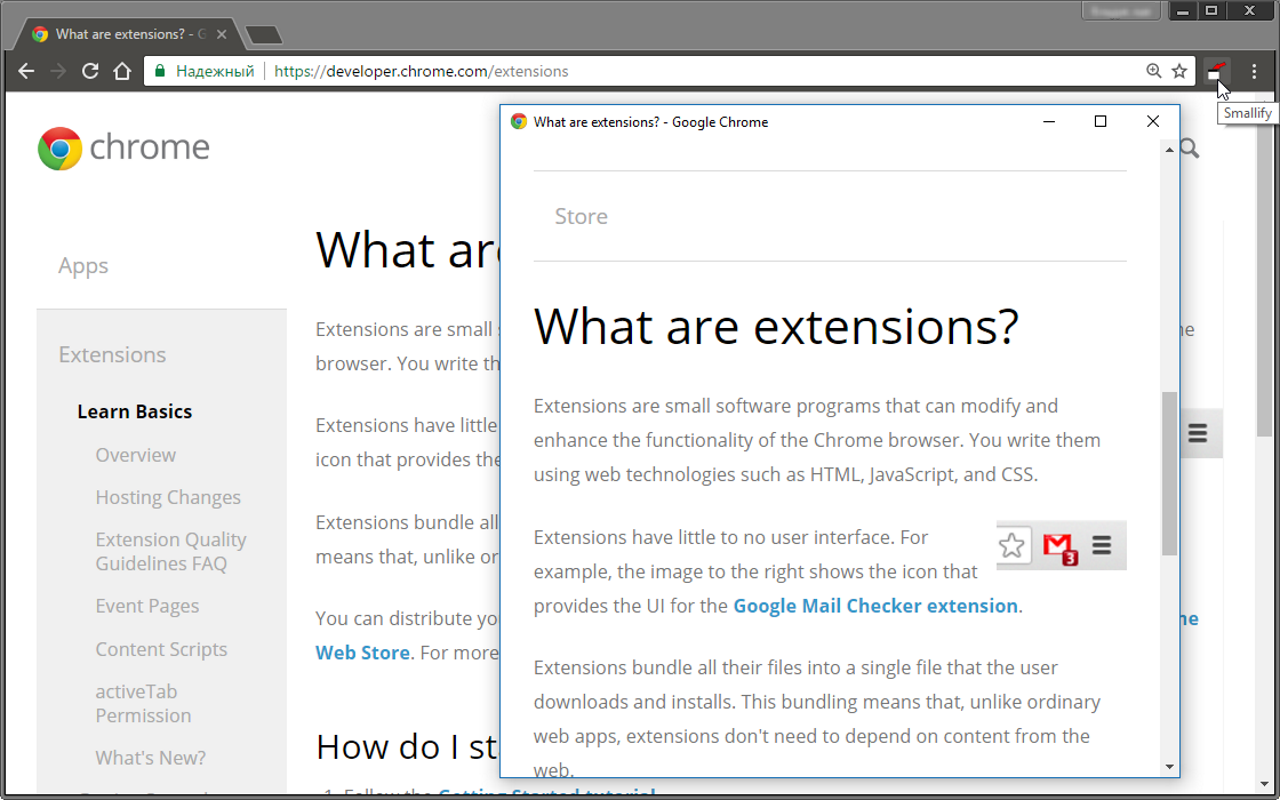Click the Home icon in the browser toolbar
The height and width of the screenshot is (800, 1280).
122,71
